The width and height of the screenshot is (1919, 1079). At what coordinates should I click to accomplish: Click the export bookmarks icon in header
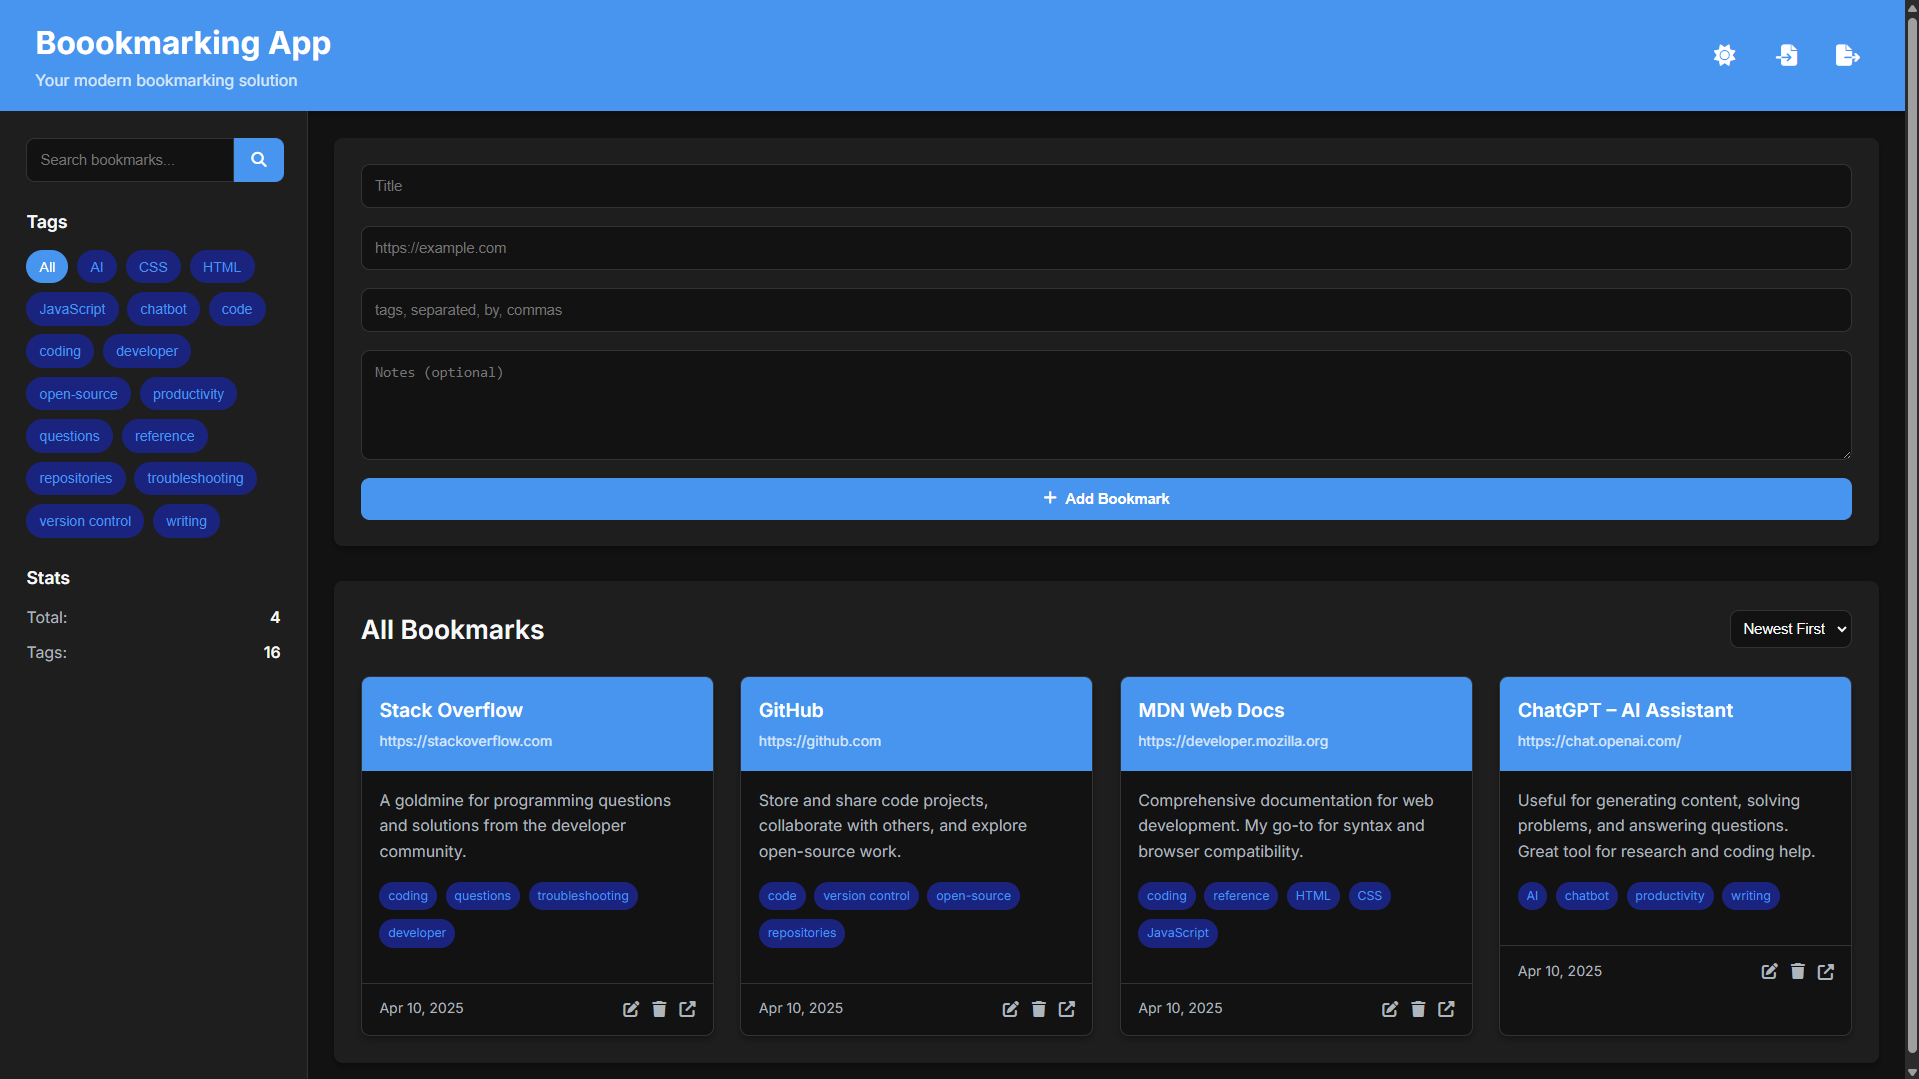pos(1847,55)
